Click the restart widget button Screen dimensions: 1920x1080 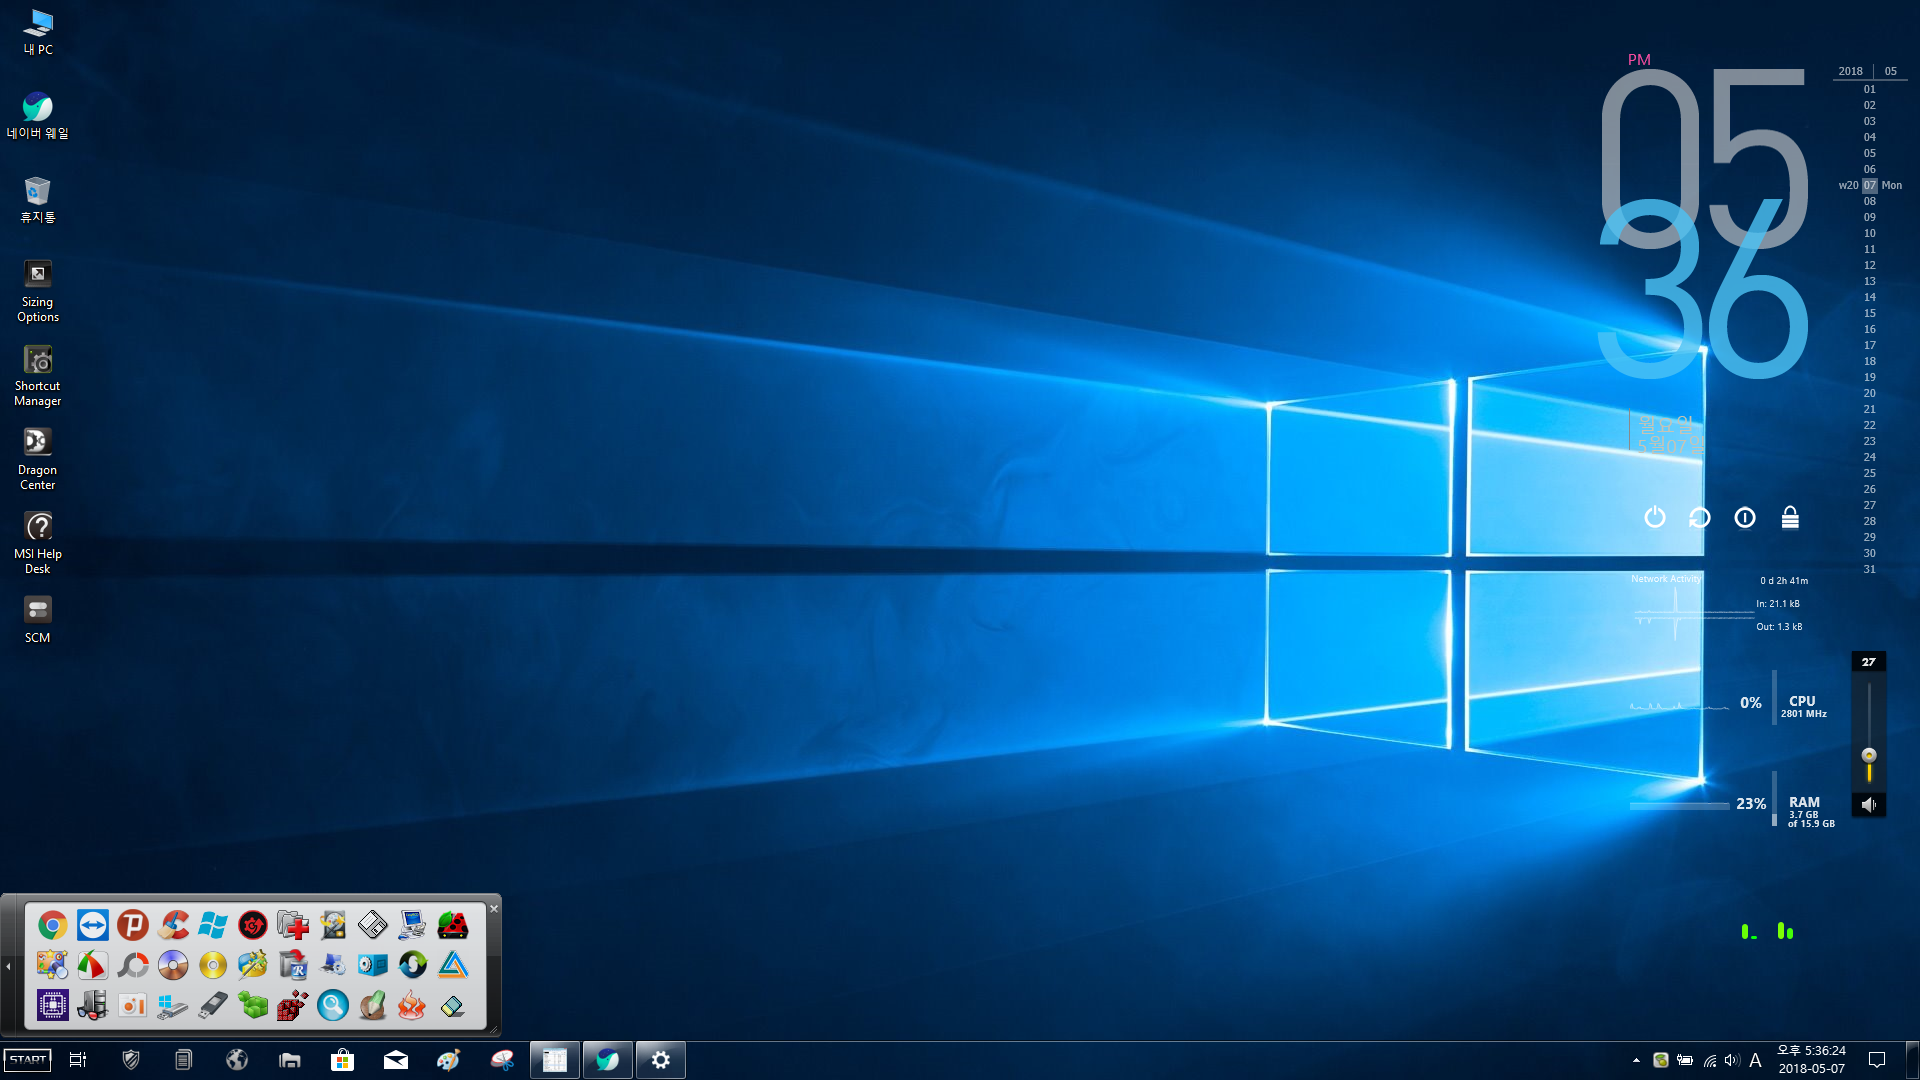pos(1700,517)
